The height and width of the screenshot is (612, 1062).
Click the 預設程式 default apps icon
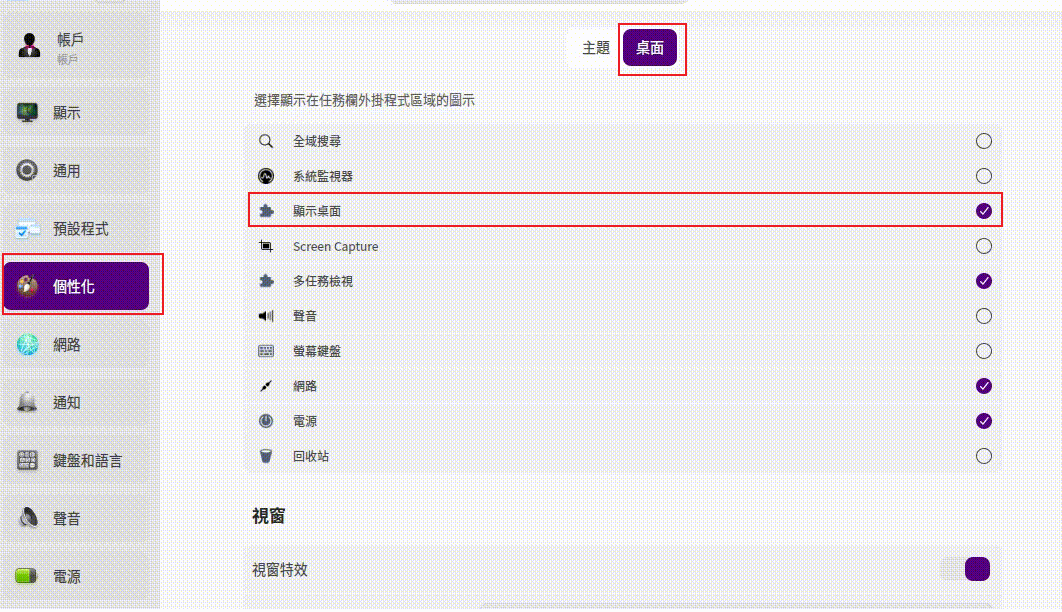[28, 229]
